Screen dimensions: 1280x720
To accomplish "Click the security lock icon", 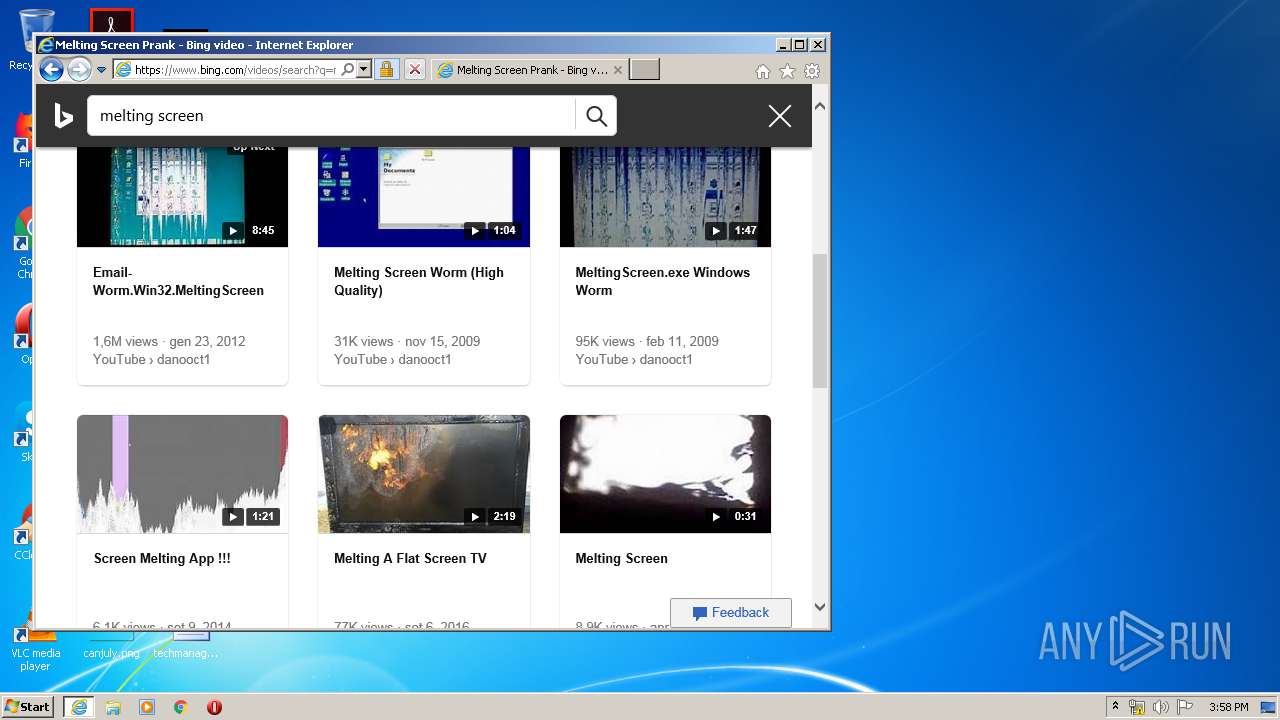I will (386, 70).
